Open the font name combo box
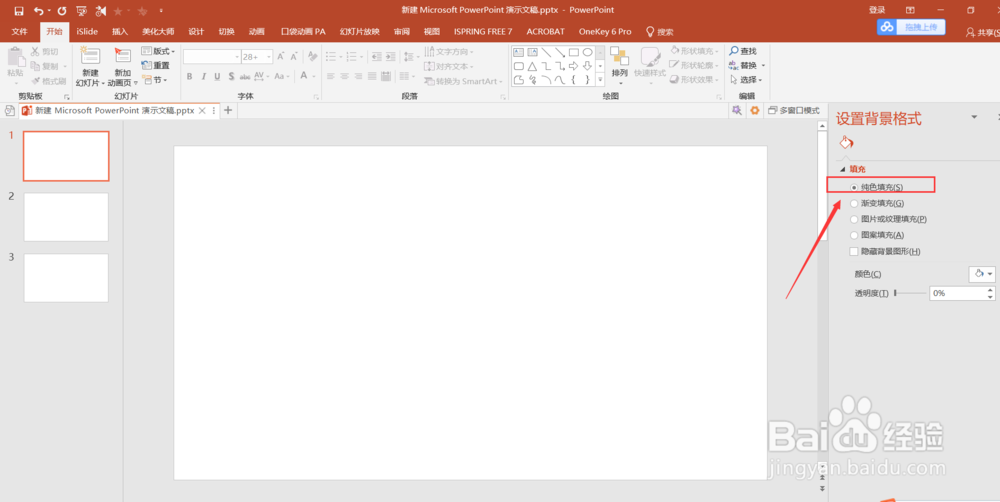 click(212, 57)
